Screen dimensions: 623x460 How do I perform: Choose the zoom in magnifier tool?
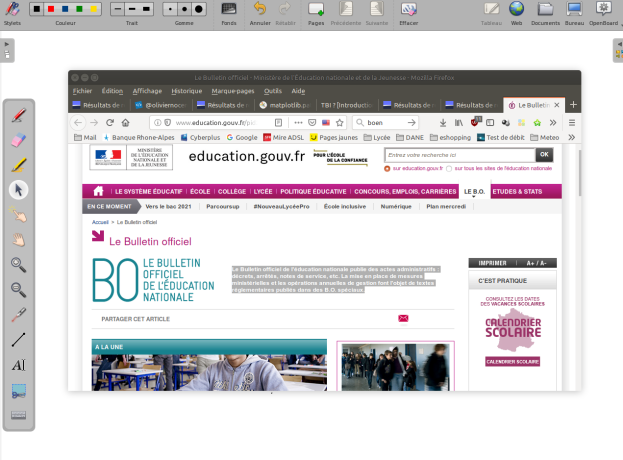pos(18,265)
